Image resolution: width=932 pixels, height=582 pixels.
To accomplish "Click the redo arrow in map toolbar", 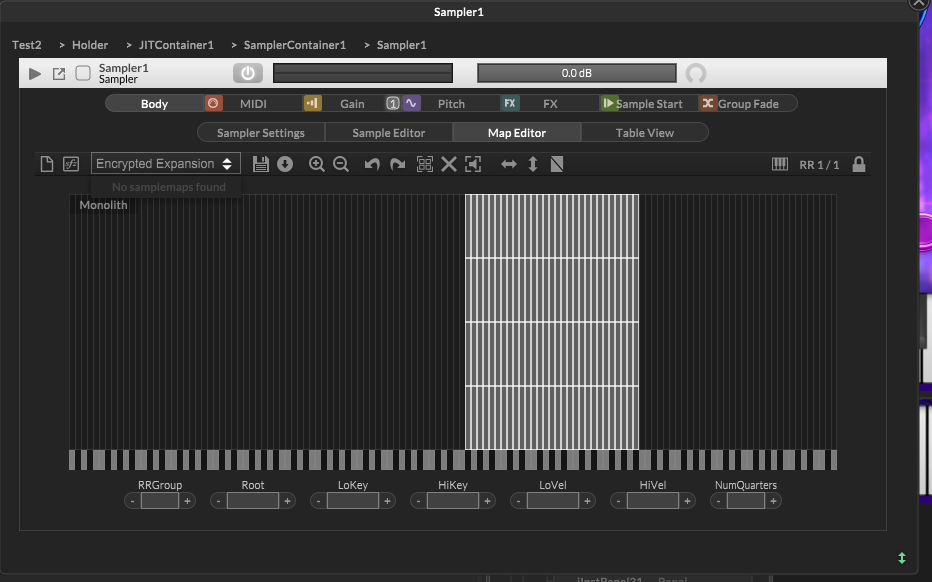I will 397,164.
